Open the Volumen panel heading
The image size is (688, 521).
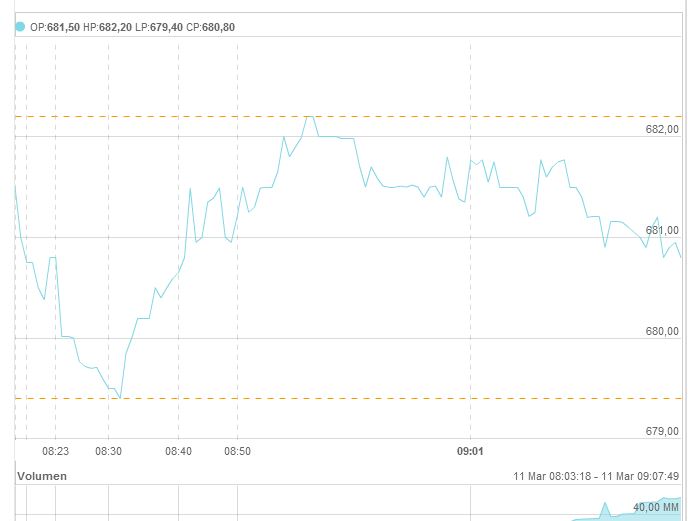point(42,476)
